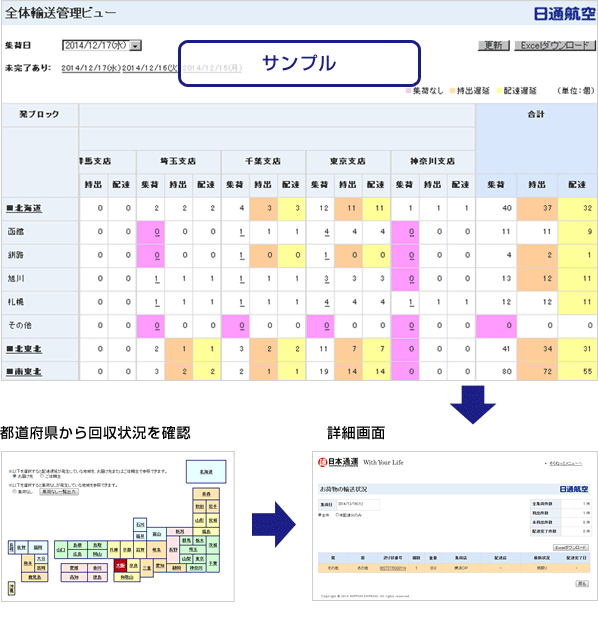Image resolution: width=598 pixels, height=626 pixels.
Task: Click the 石川 tile on the map
Action: [x=140, y=525]
